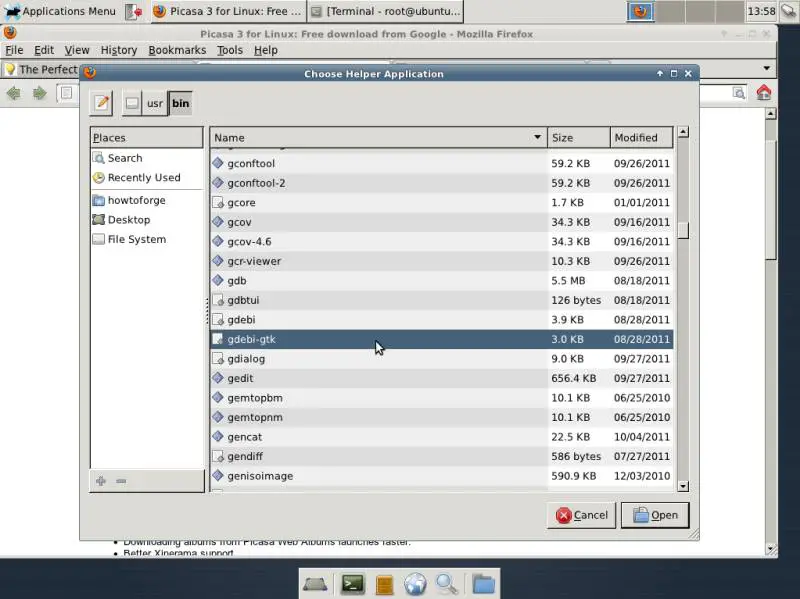The image size is (800, 599).
Task: Click magnifier search icon in bottom panel
Action: 447,584
